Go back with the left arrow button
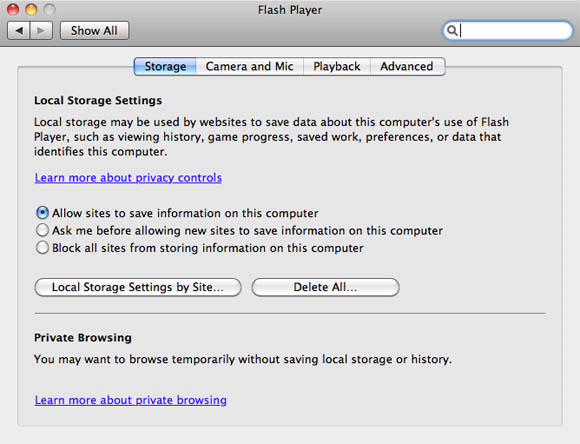580x444 pixels. (x=19, y=30)
